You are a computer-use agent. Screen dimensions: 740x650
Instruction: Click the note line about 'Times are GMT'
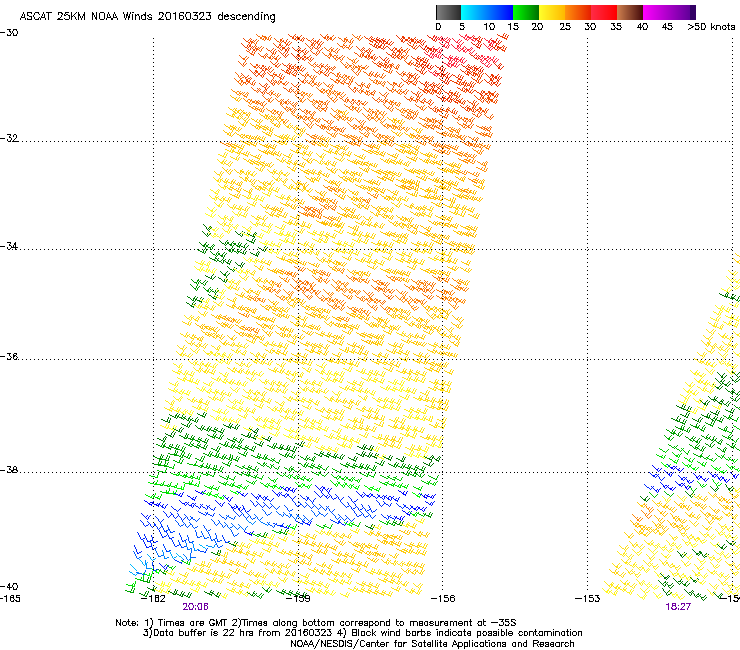pos(316,623)
